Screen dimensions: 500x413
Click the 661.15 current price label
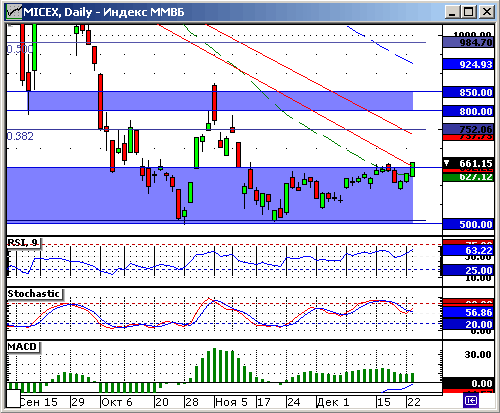pyautogui.click(x=468, y=163)
